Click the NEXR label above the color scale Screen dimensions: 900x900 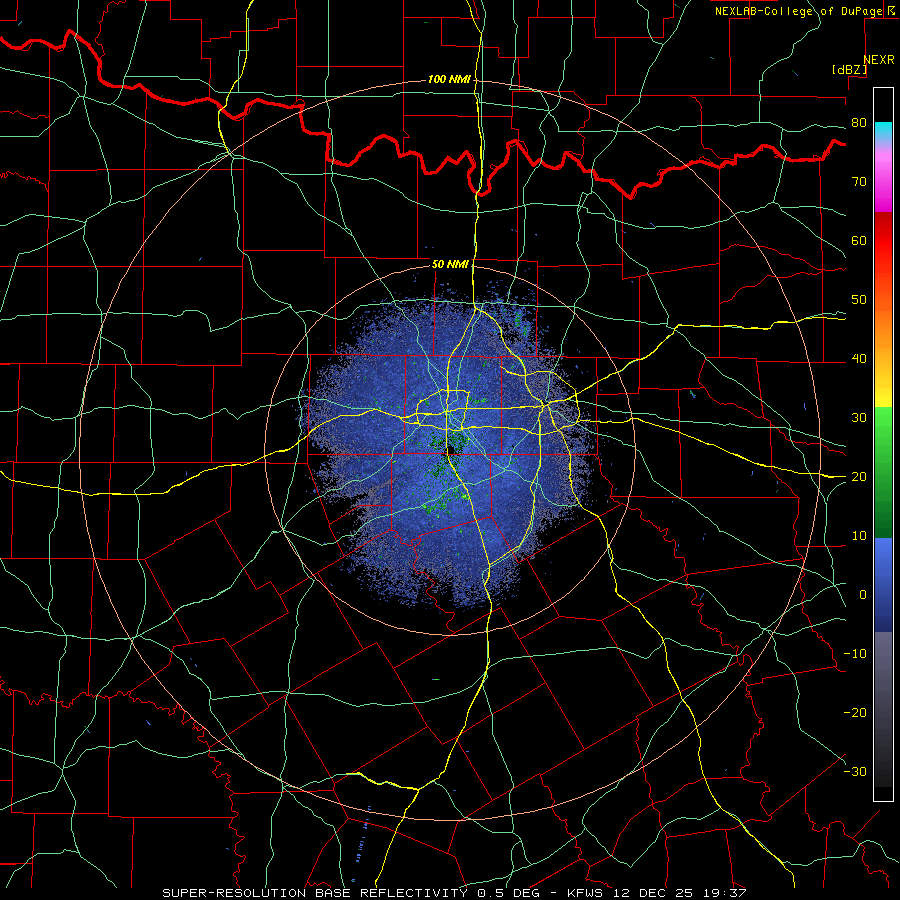pyautogui.click(x=878, y=60)
